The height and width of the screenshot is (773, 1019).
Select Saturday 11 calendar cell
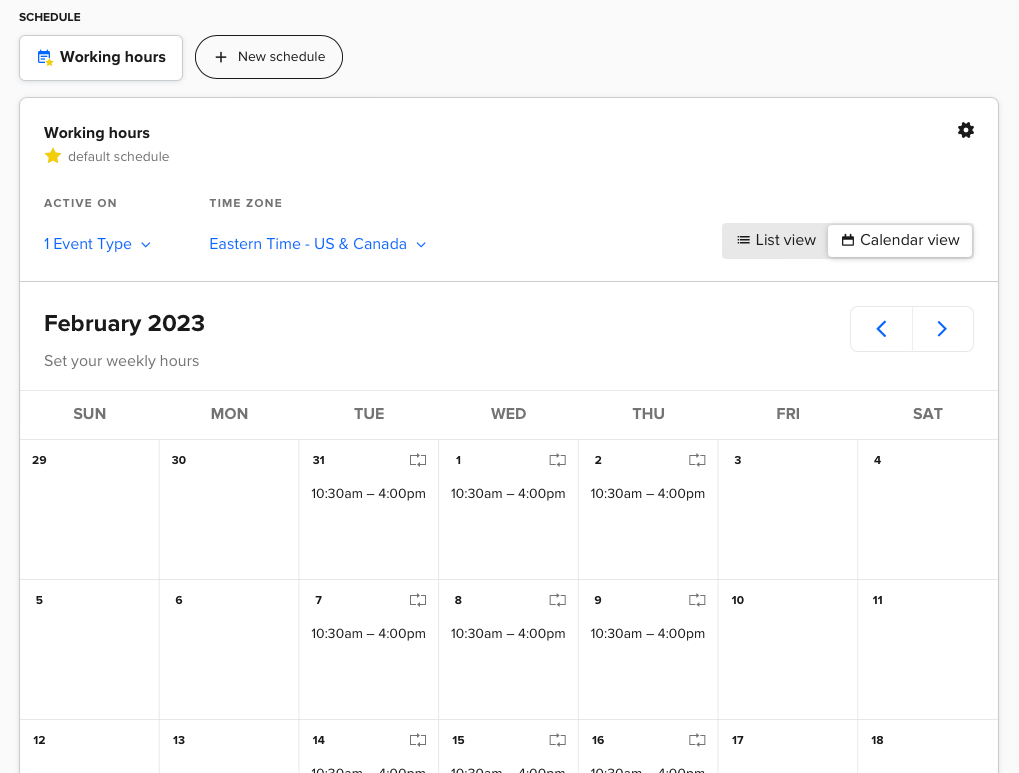[928, 649]
